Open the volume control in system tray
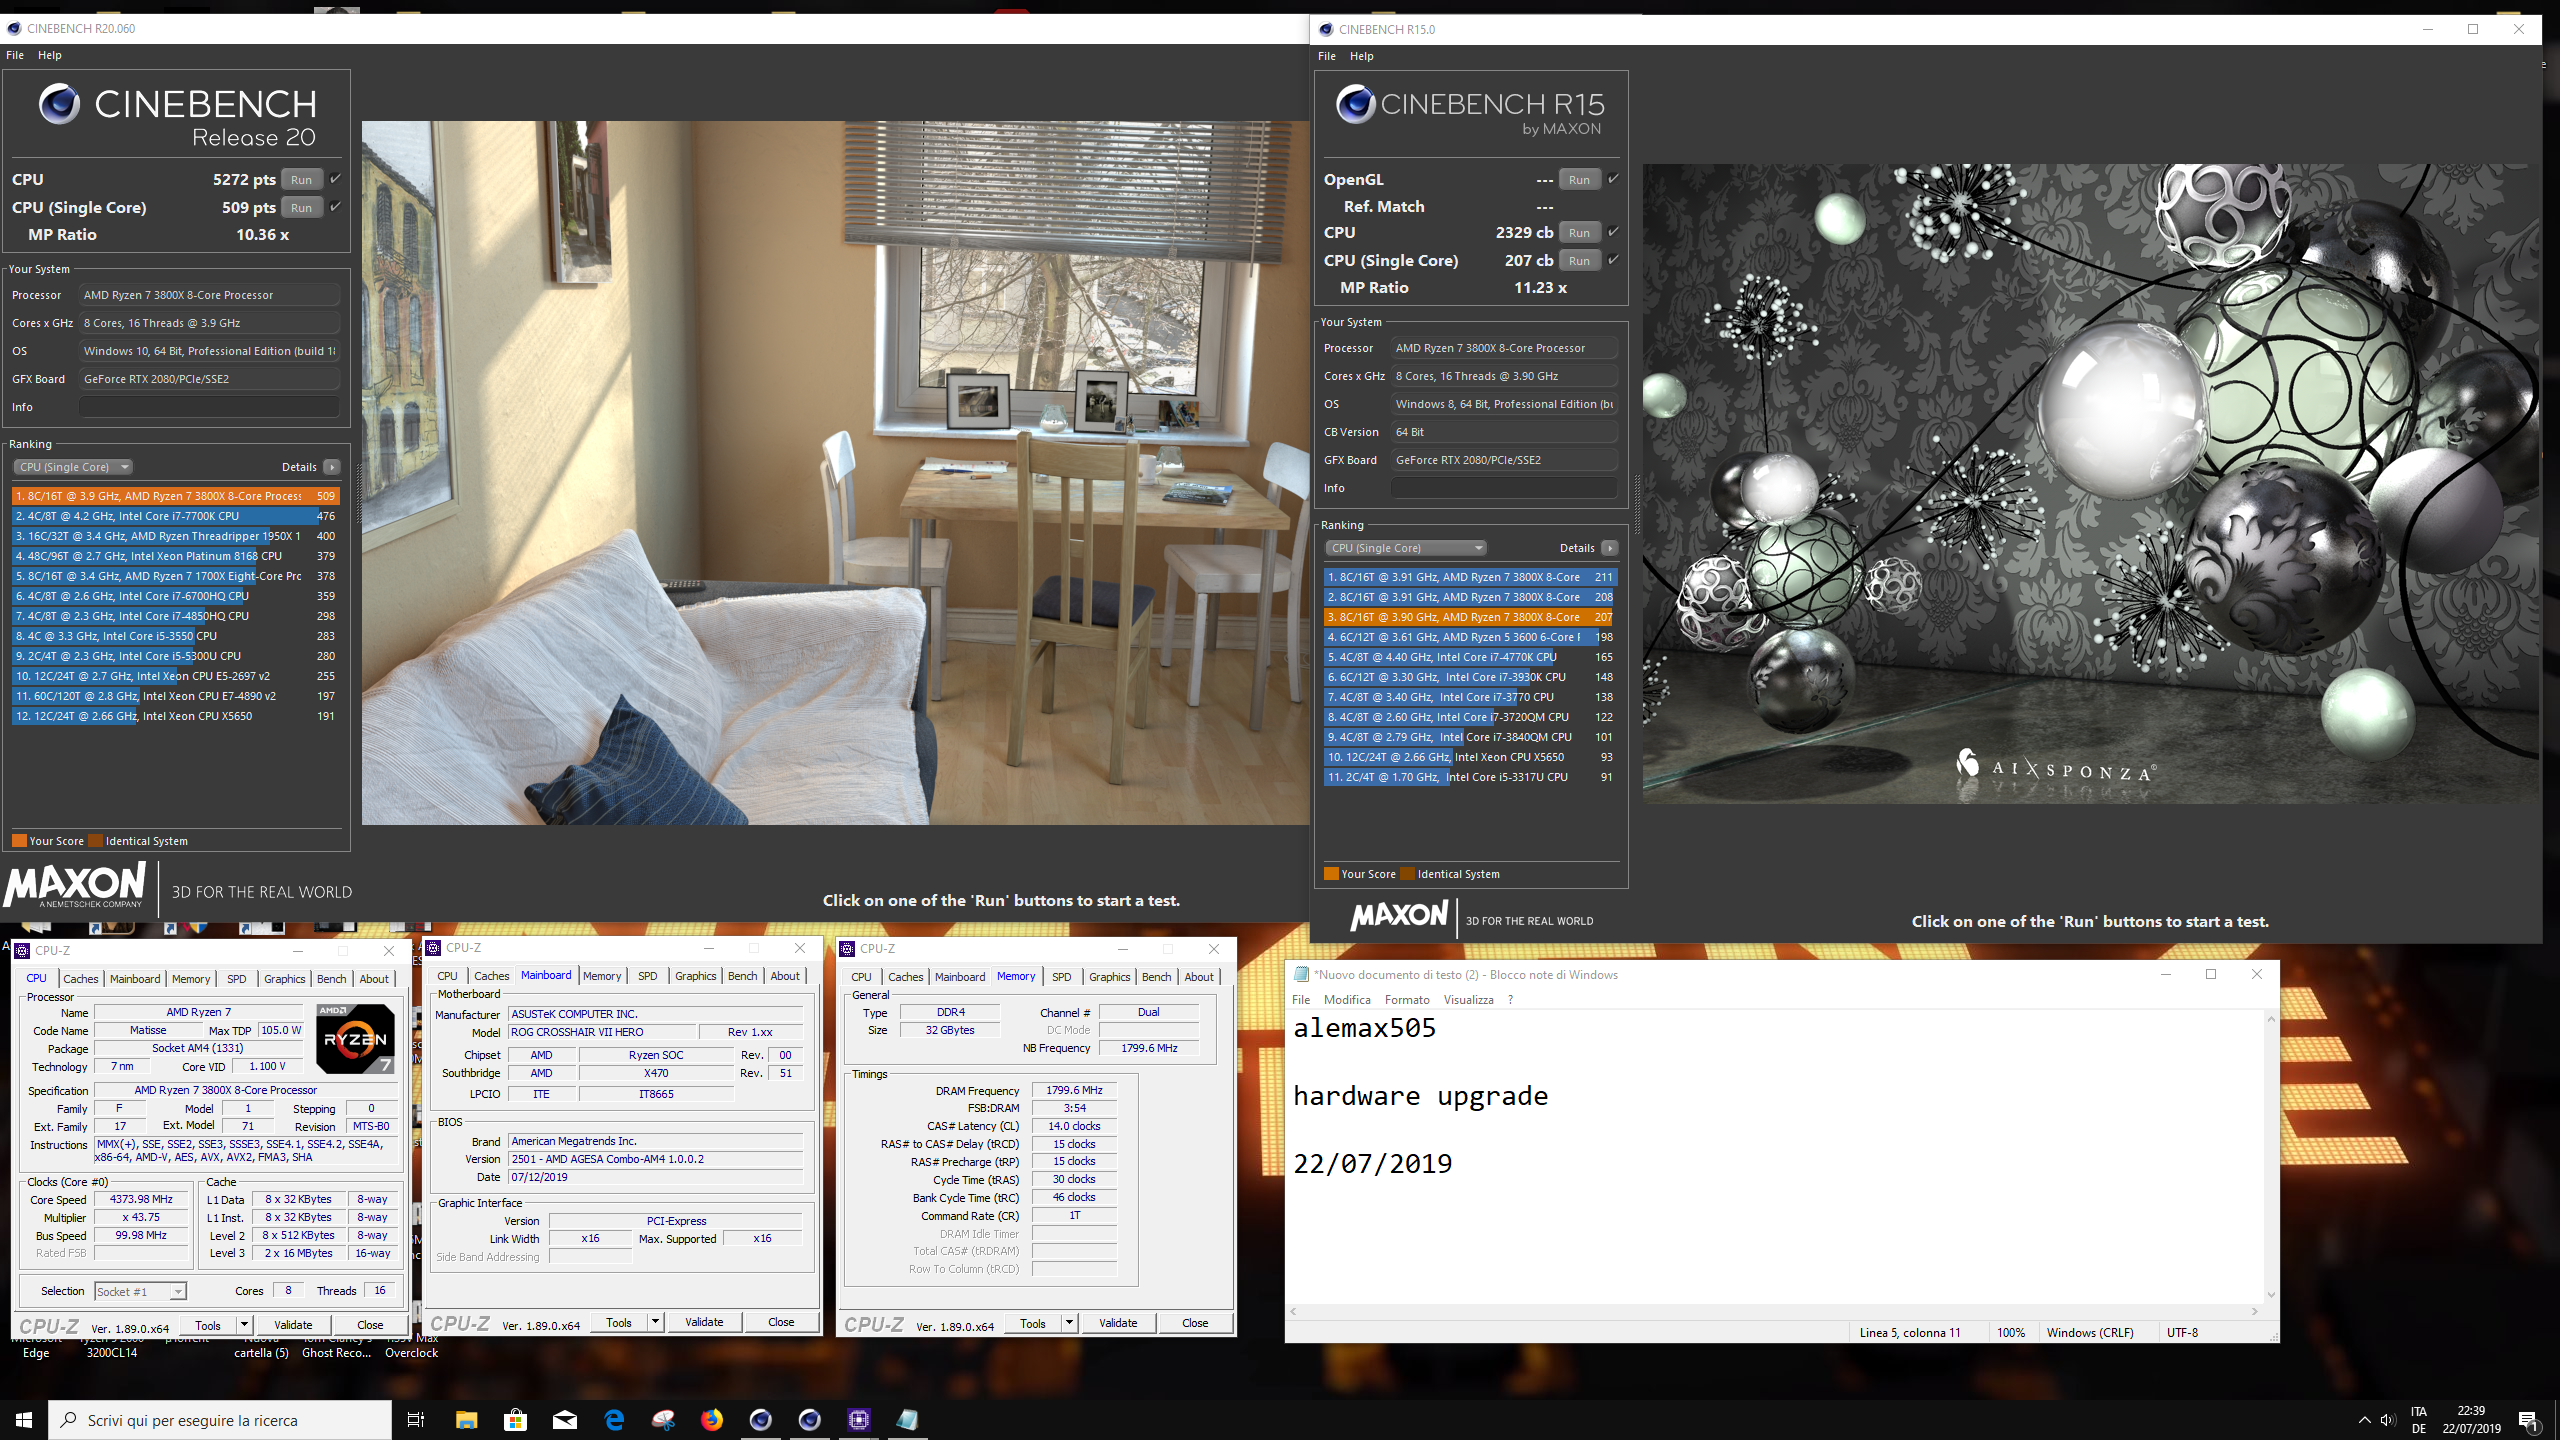The width and height of the screenshot is (2560, 1440). click(x=2388, y=1420)
